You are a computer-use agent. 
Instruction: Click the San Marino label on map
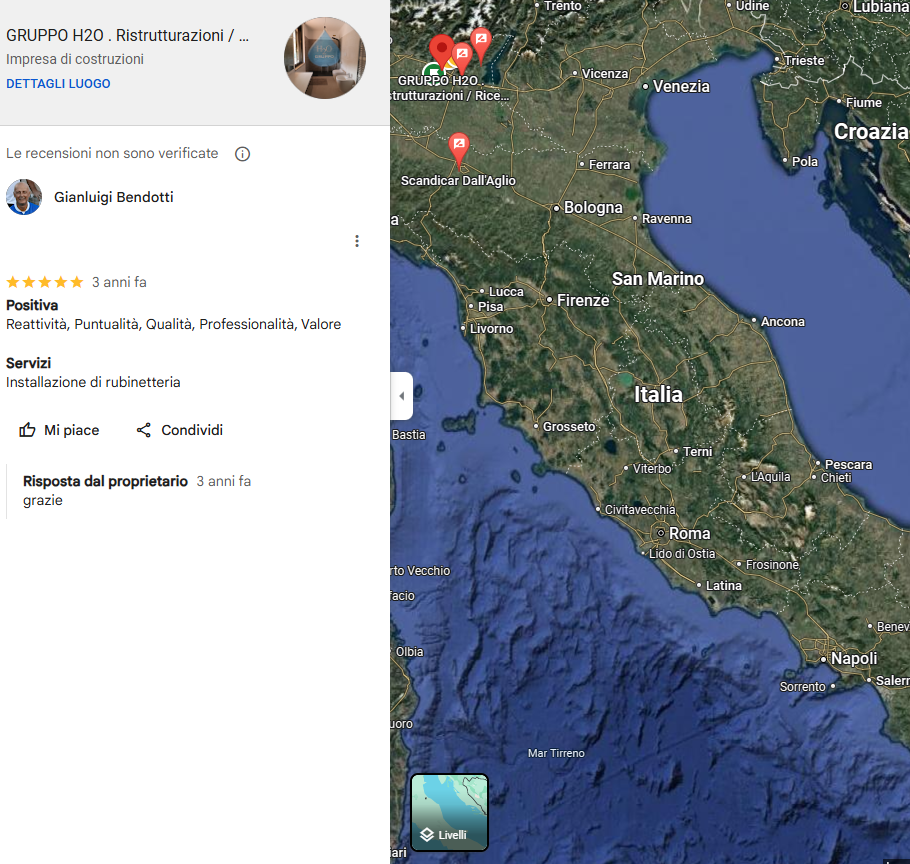(x=658, y=279)
